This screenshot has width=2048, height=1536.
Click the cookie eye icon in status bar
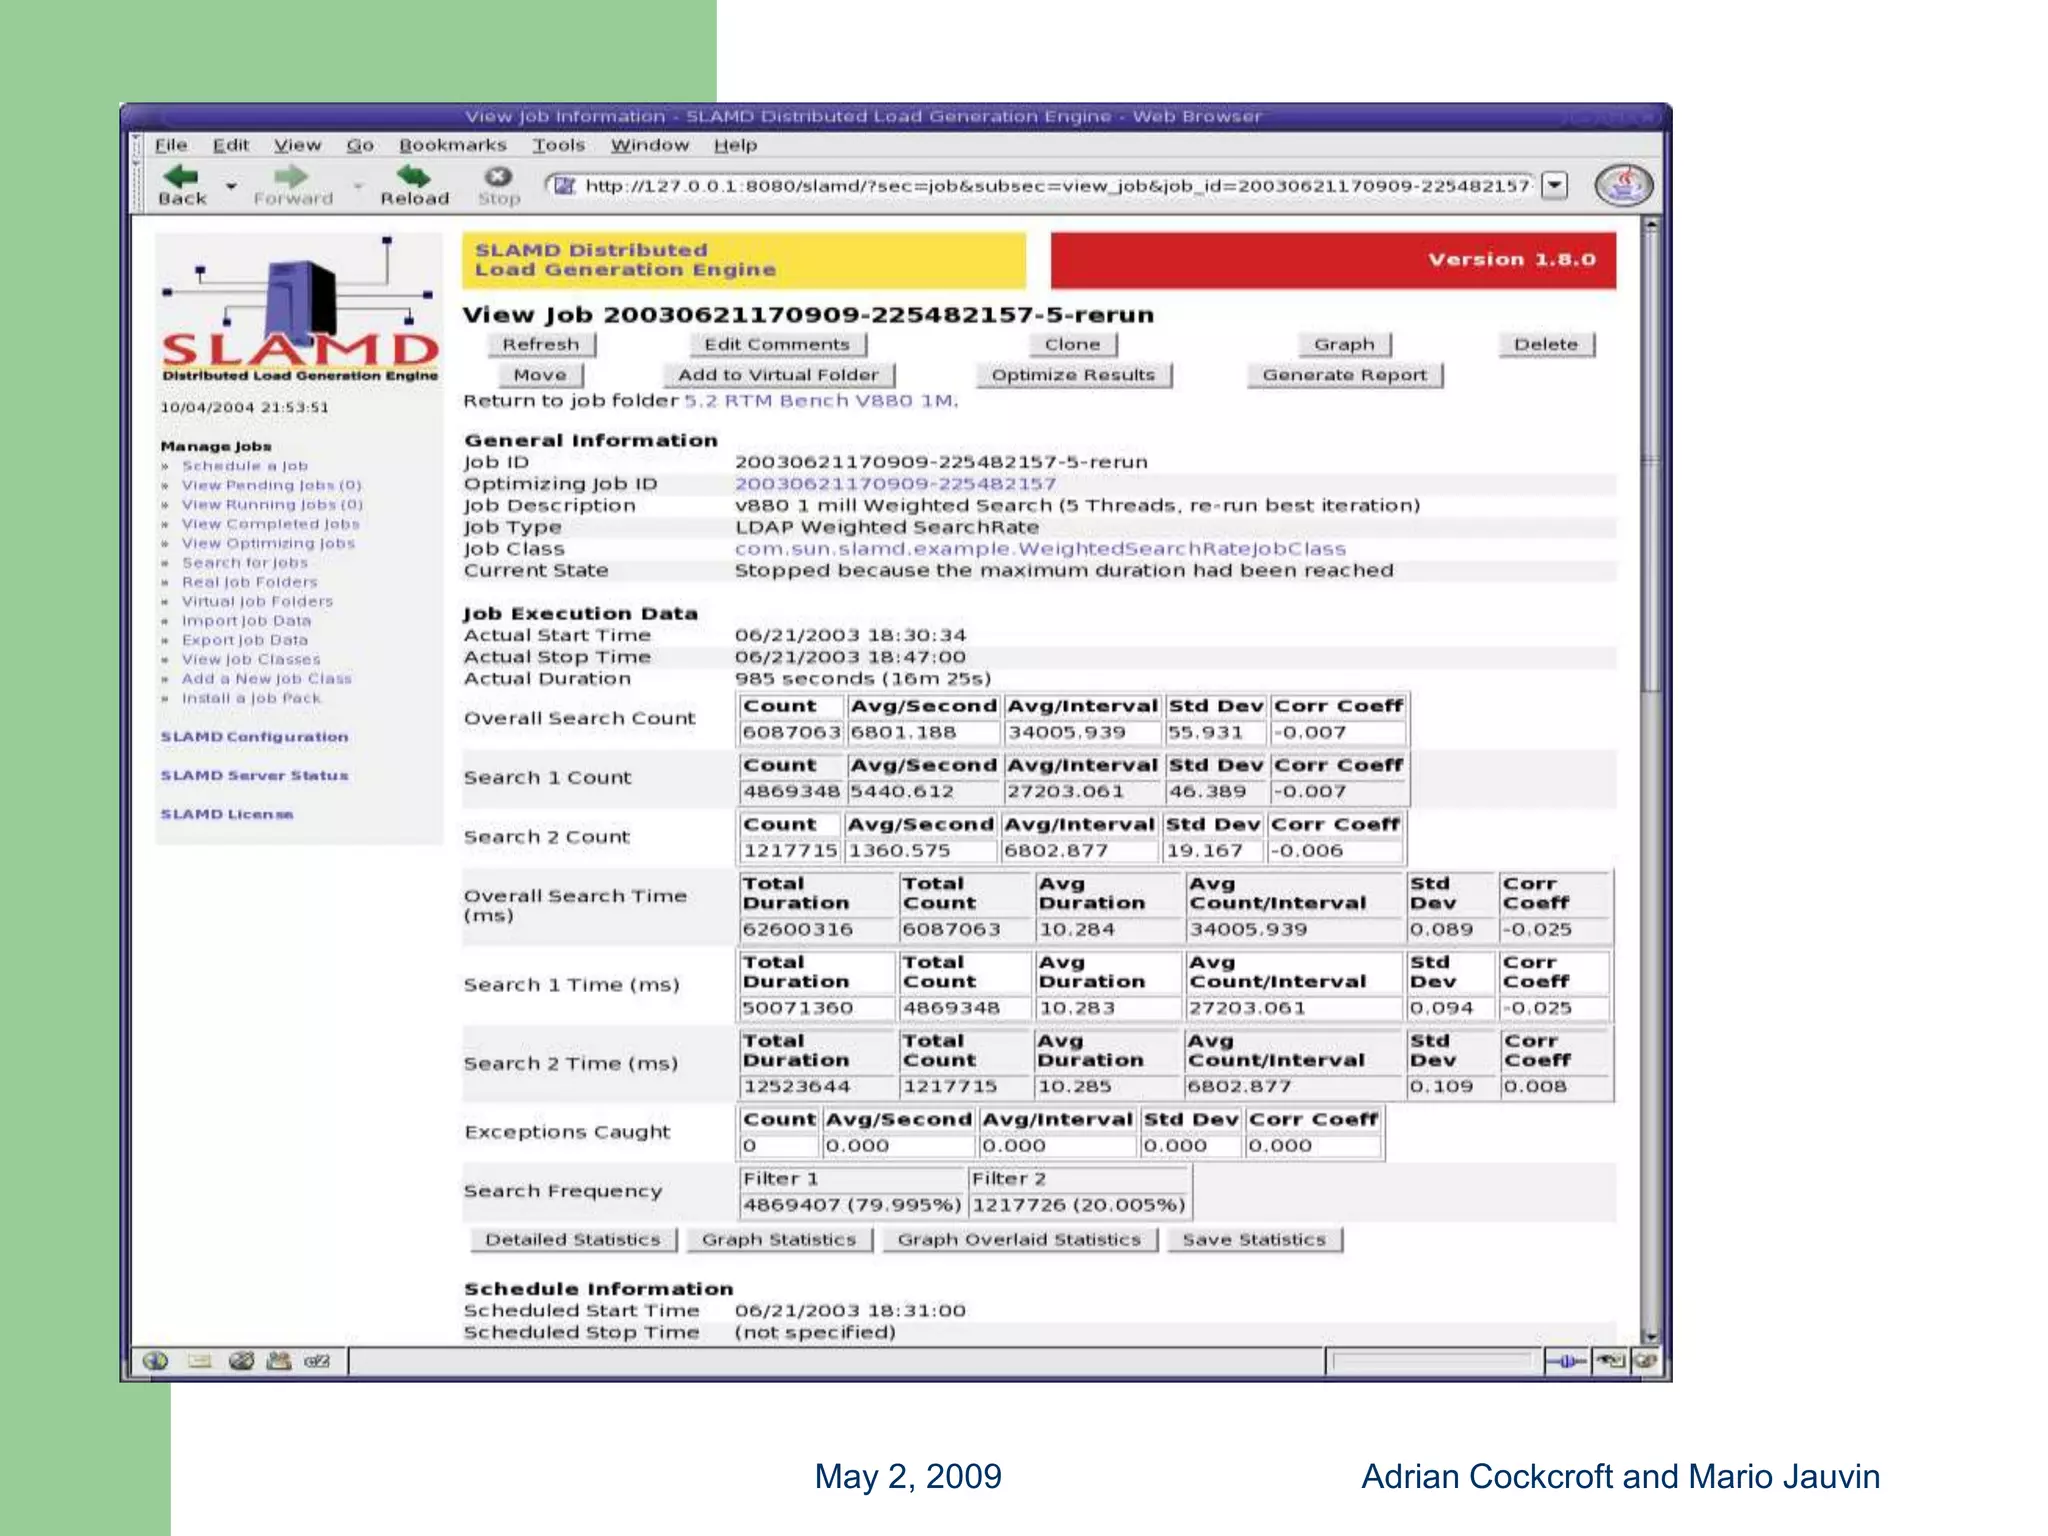point(1610,1360)
